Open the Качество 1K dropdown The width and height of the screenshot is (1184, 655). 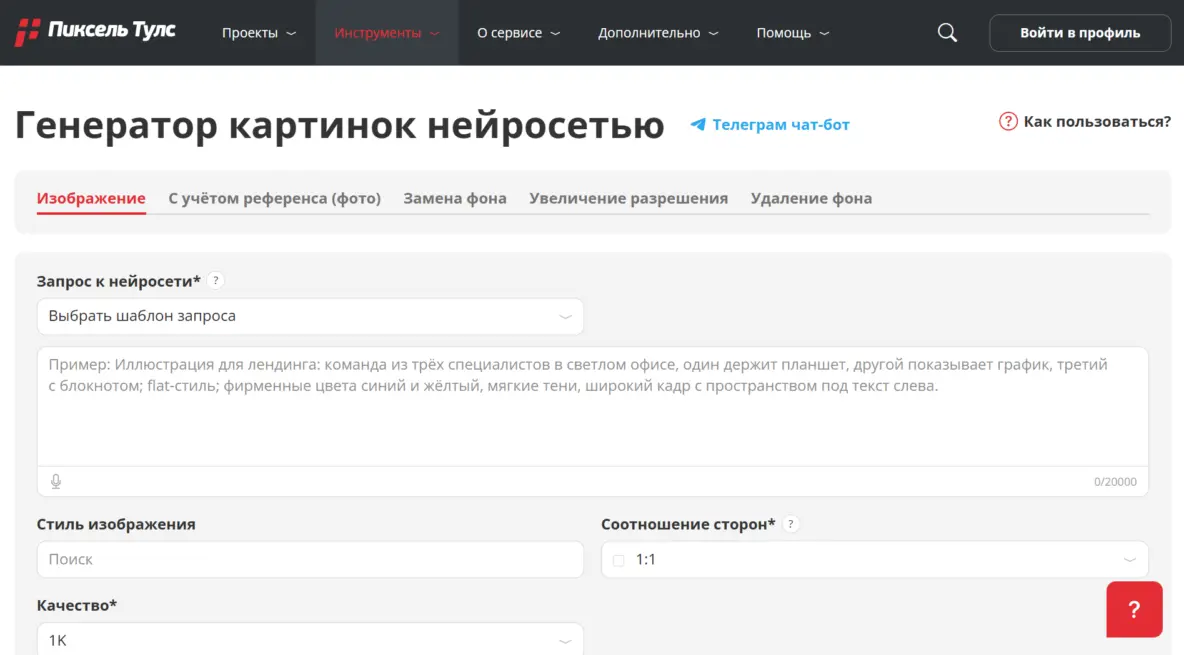click(310, 640)
